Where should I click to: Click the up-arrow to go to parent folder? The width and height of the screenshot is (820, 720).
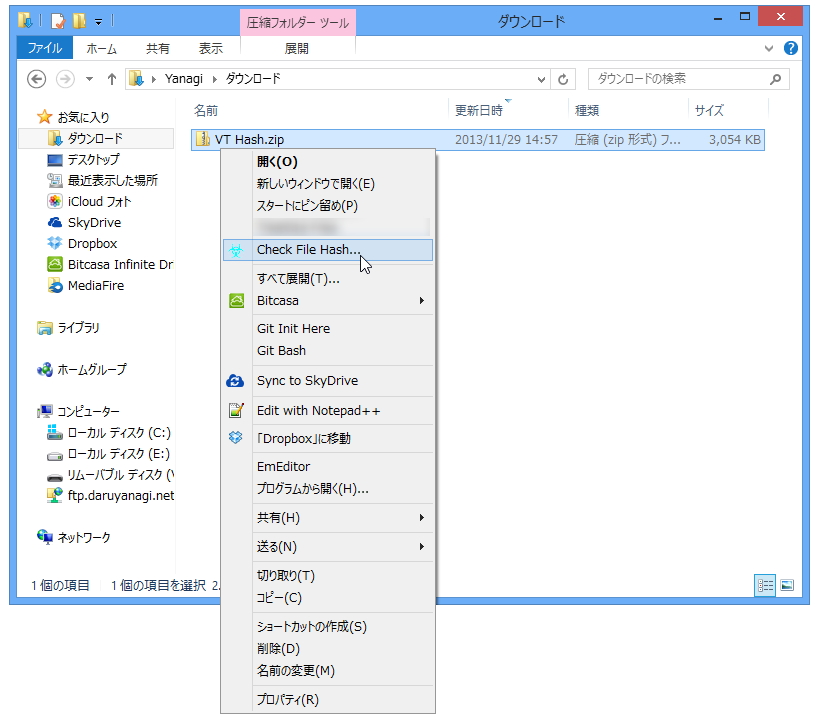click(110, 78)
